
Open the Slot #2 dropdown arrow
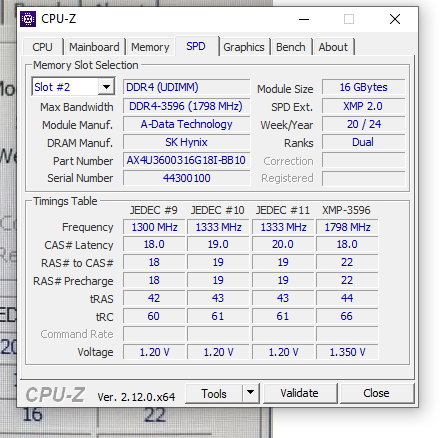tap(106, 87)
